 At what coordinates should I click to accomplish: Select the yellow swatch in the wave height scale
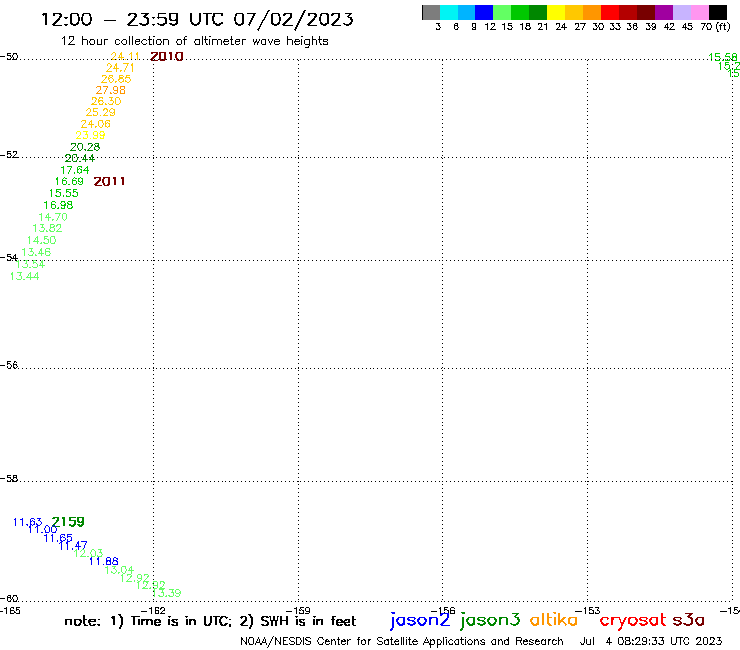[556, 12]
